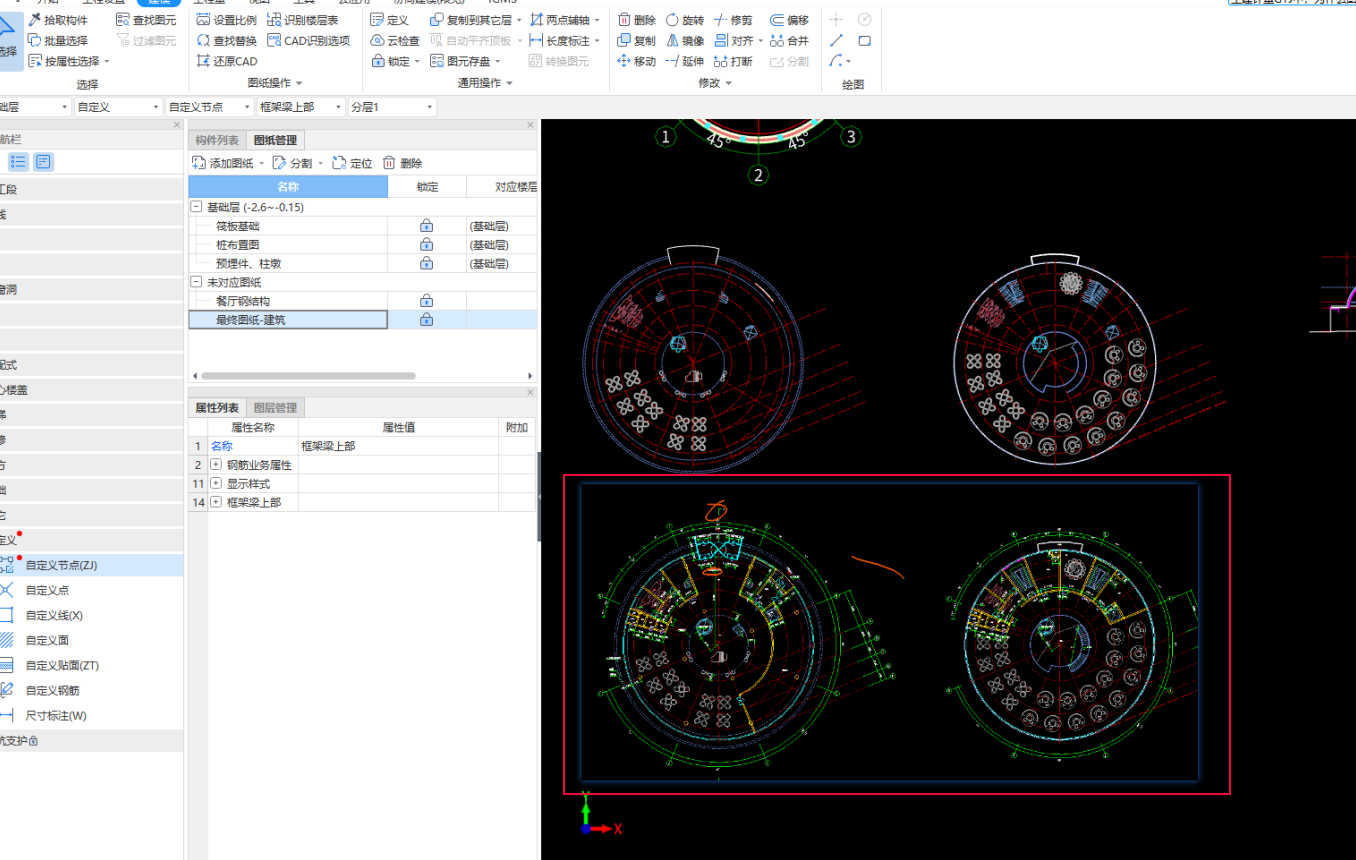Open 查找替换 find and replace
This screenshot has width=1356, height=860.
point(227,41)
